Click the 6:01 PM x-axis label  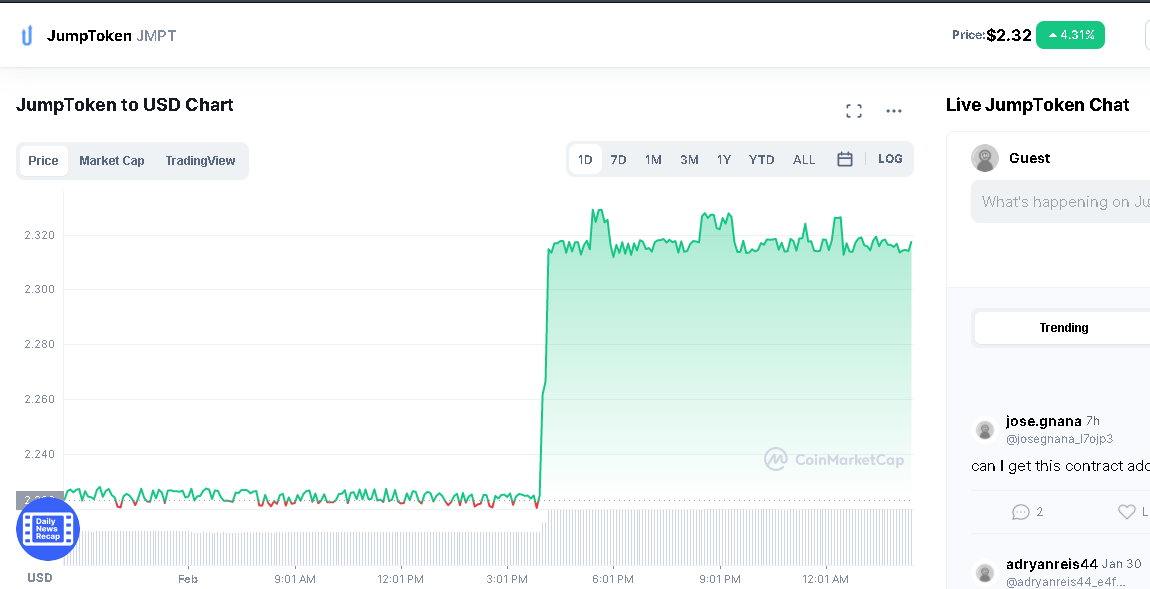[x=613, y=579]
